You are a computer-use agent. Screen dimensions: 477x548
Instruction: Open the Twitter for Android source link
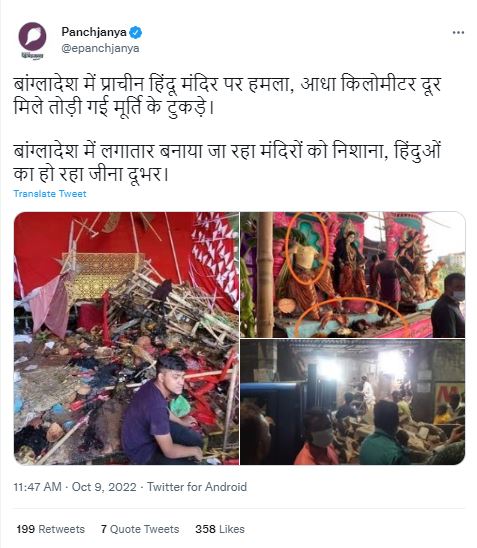pyautogui.click(x=197, y=487)
